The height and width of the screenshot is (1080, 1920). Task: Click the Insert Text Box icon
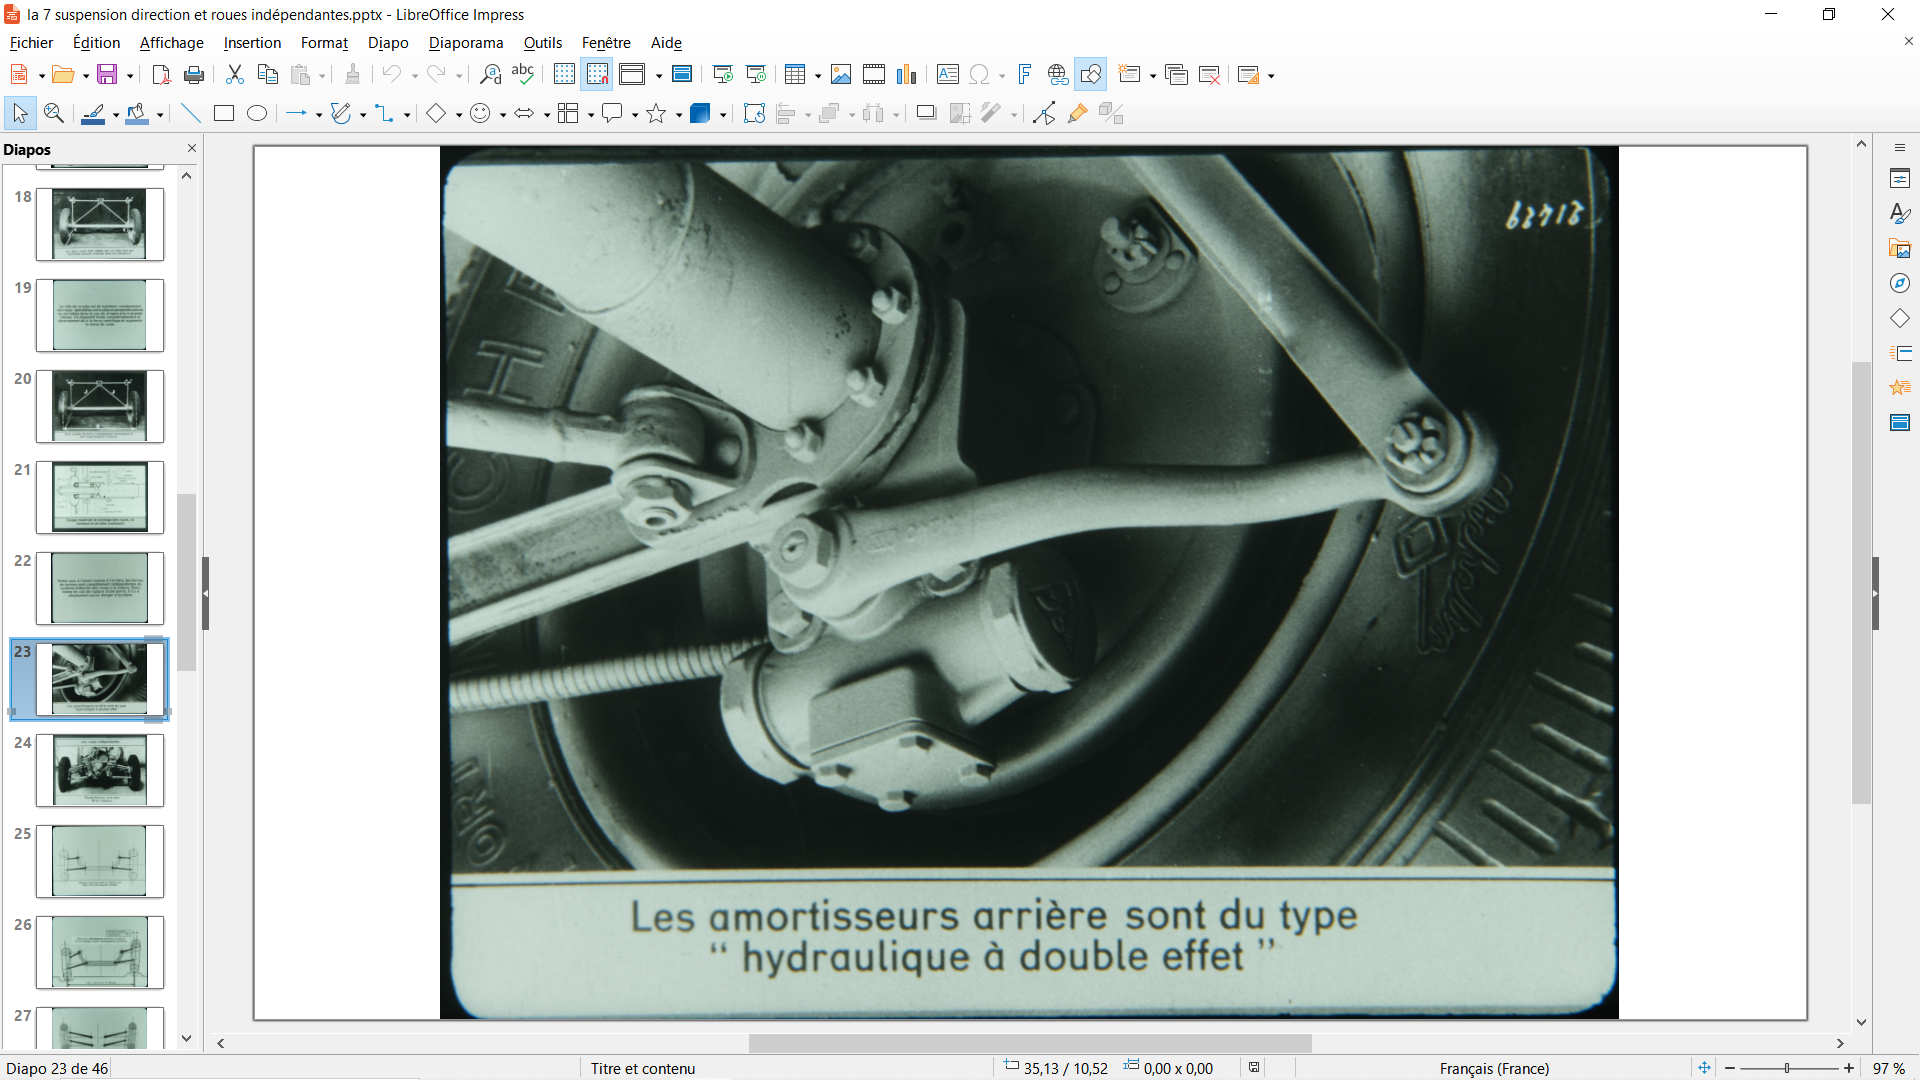[948, 75]
